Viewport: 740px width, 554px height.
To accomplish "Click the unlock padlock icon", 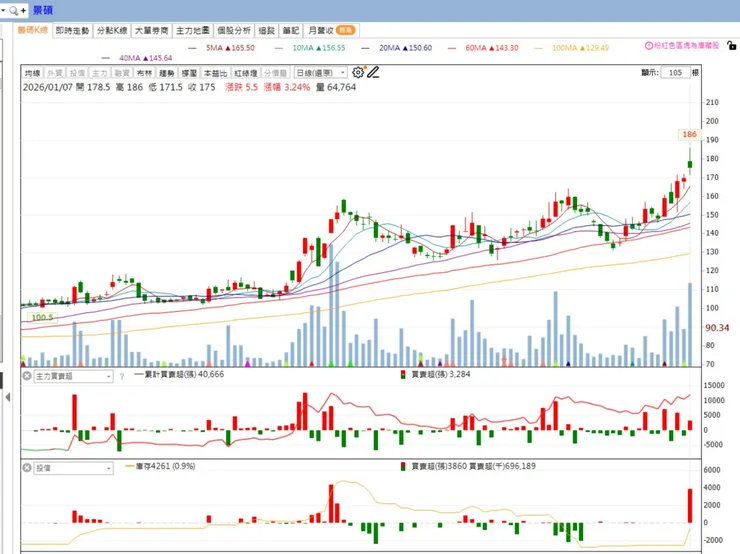I will 732,46.
